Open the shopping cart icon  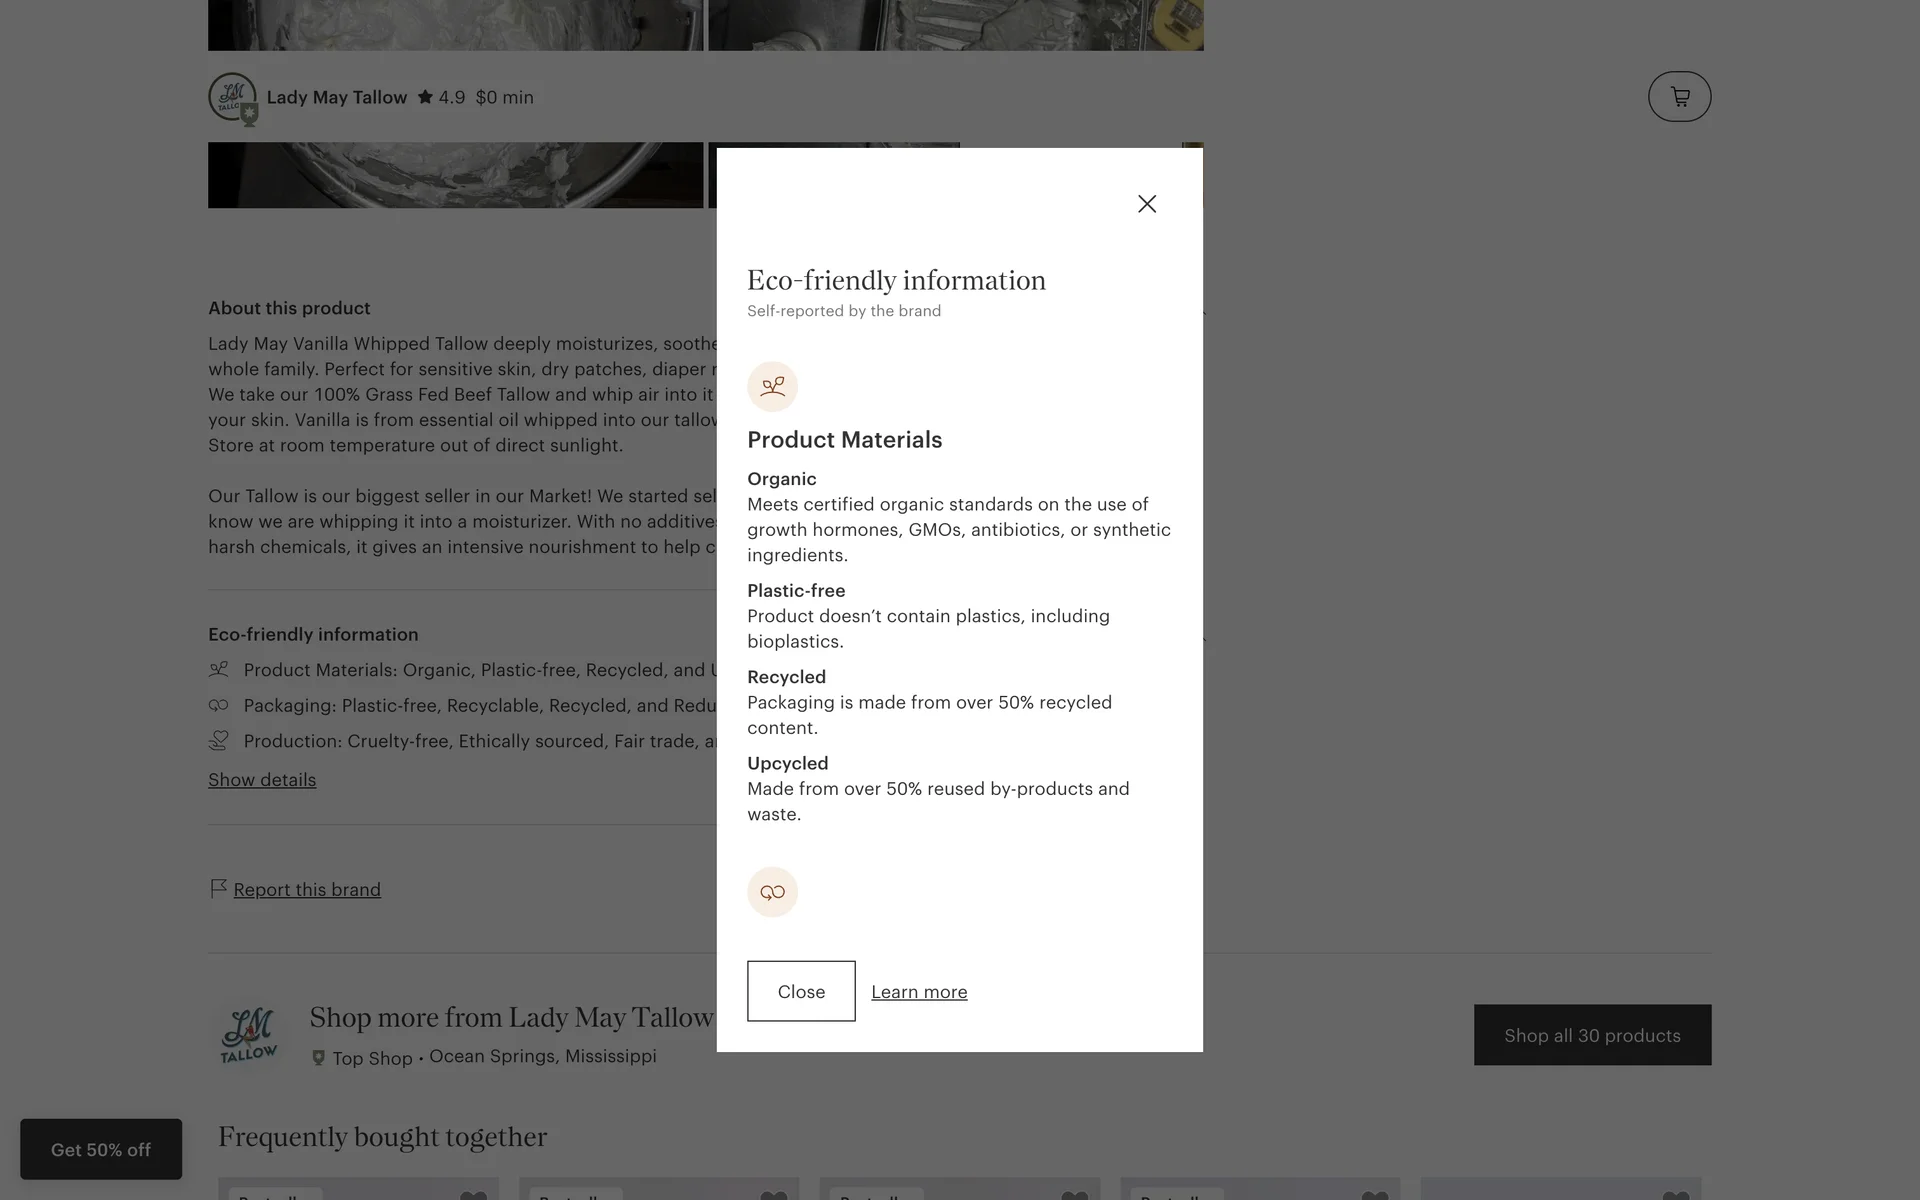[1679, 97]
